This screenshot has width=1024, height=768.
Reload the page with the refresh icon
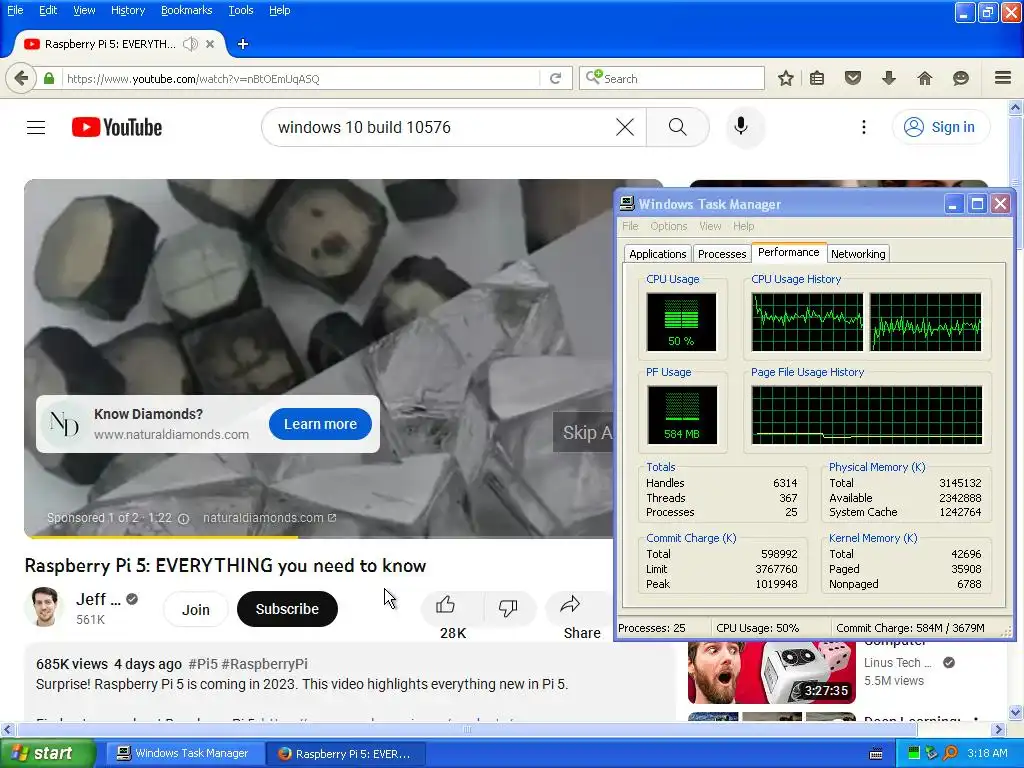pos(555,78)
